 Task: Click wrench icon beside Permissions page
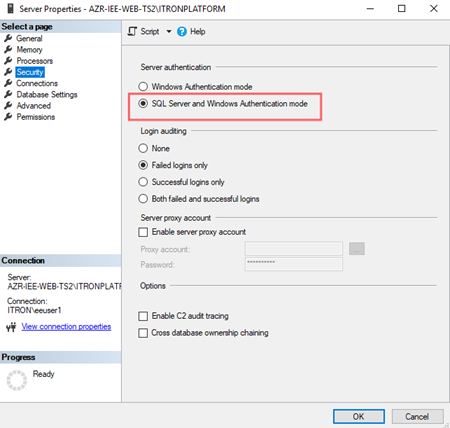pos(8,117)
